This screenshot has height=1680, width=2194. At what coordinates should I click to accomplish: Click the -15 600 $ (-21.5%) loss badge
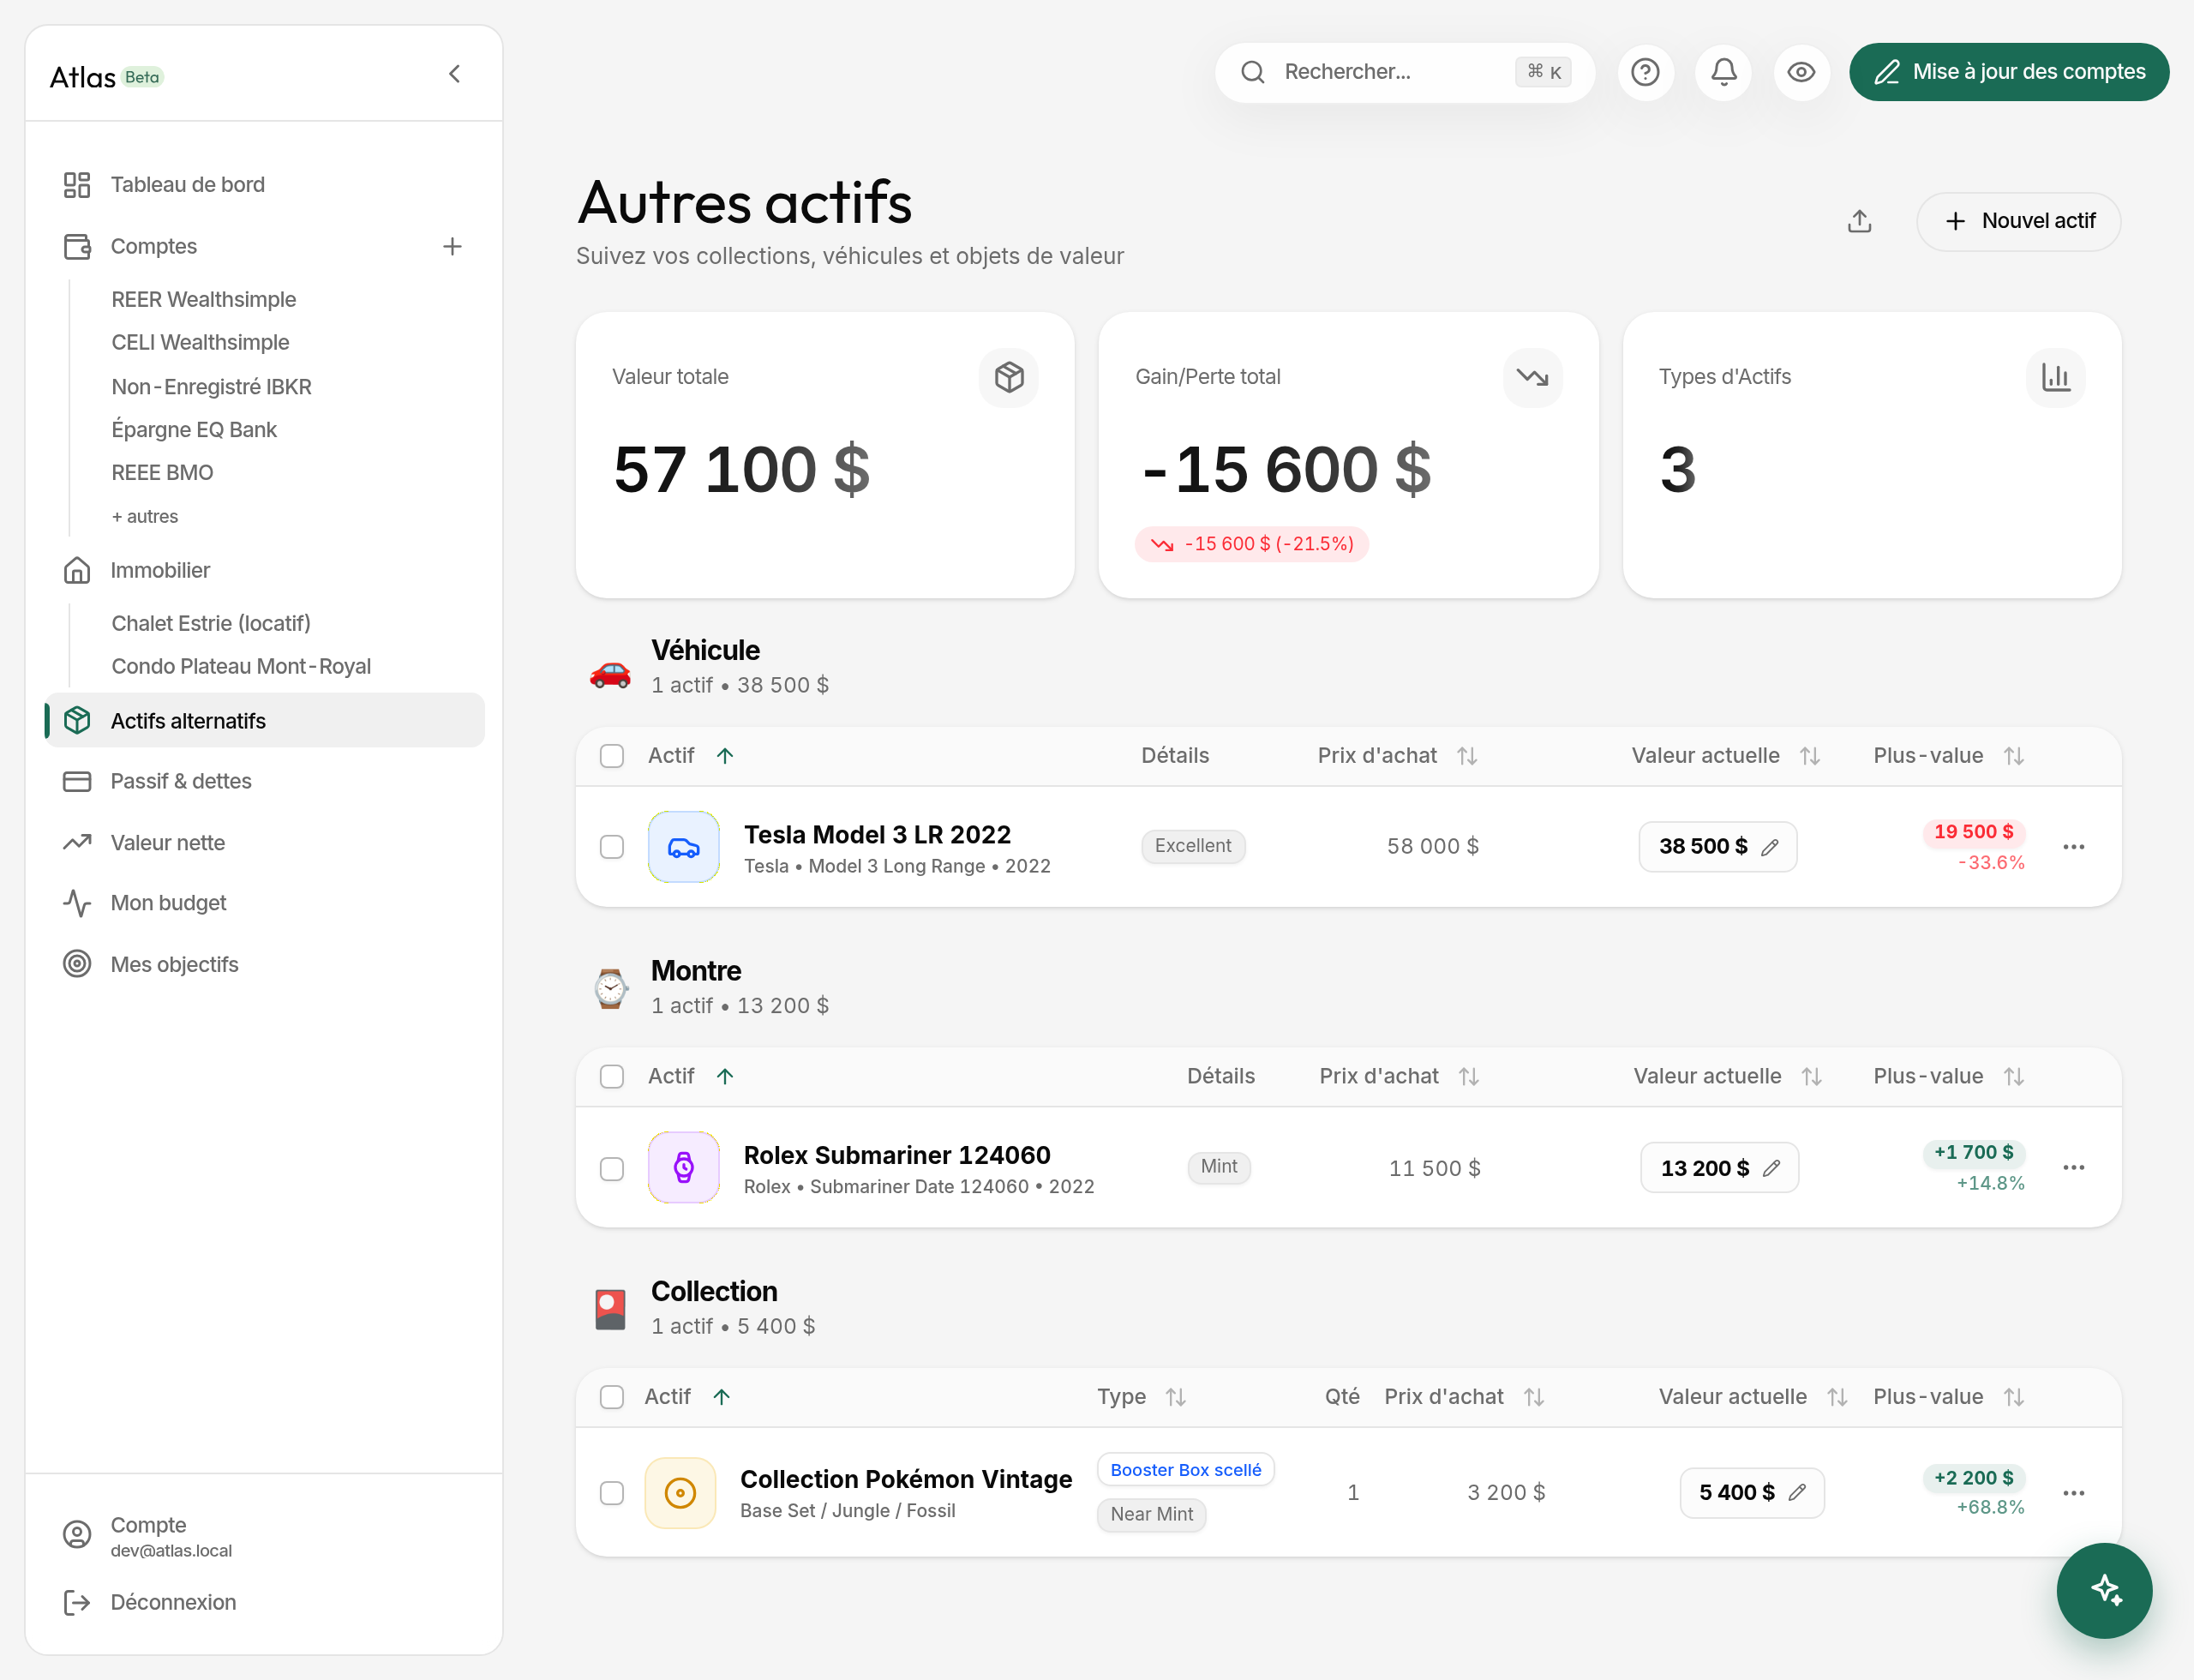pos(1251,544)
